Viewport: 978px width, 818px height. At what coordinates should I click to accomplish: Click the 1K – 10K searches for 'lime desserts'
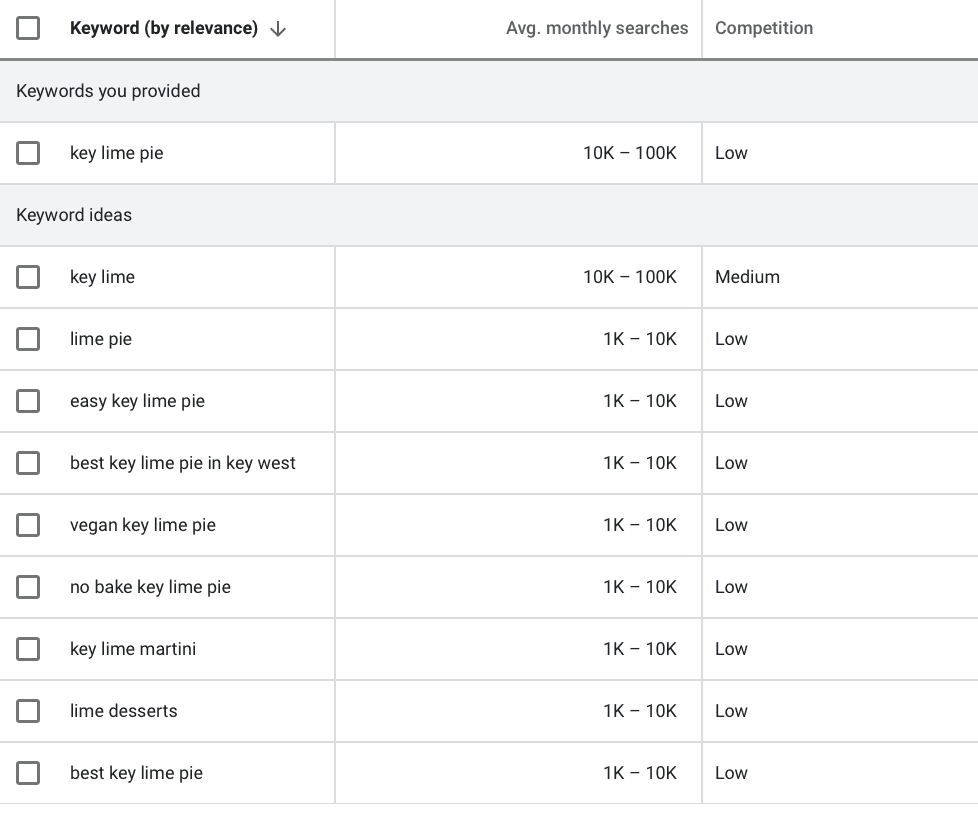point(640,711)
